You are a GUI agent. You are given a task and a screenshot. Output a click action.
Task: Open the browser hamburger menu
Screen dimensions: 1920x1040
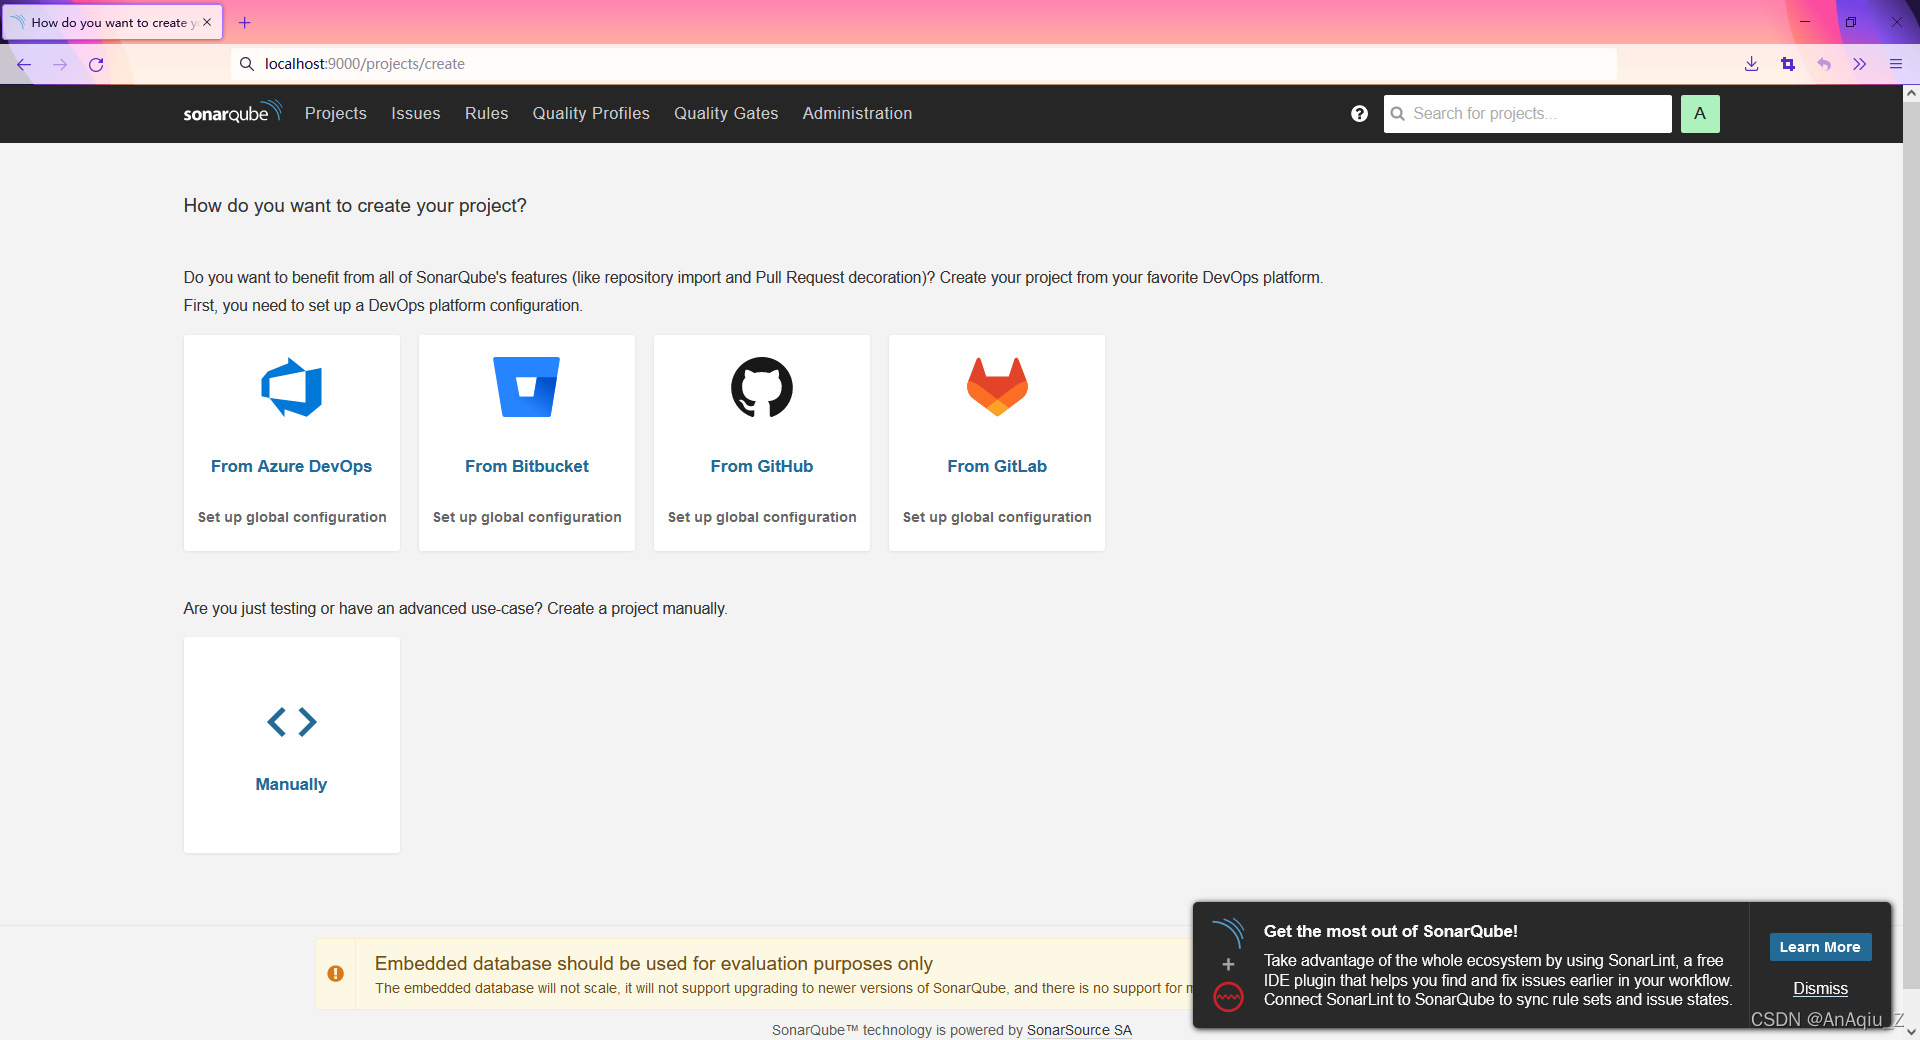(1896, 64)
